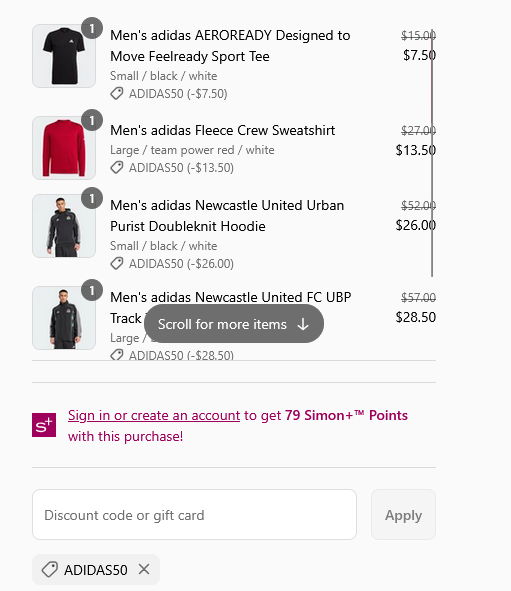511x591 pixels.
Task: Focus the Discount code or gift card field
Action: [194, 514]
